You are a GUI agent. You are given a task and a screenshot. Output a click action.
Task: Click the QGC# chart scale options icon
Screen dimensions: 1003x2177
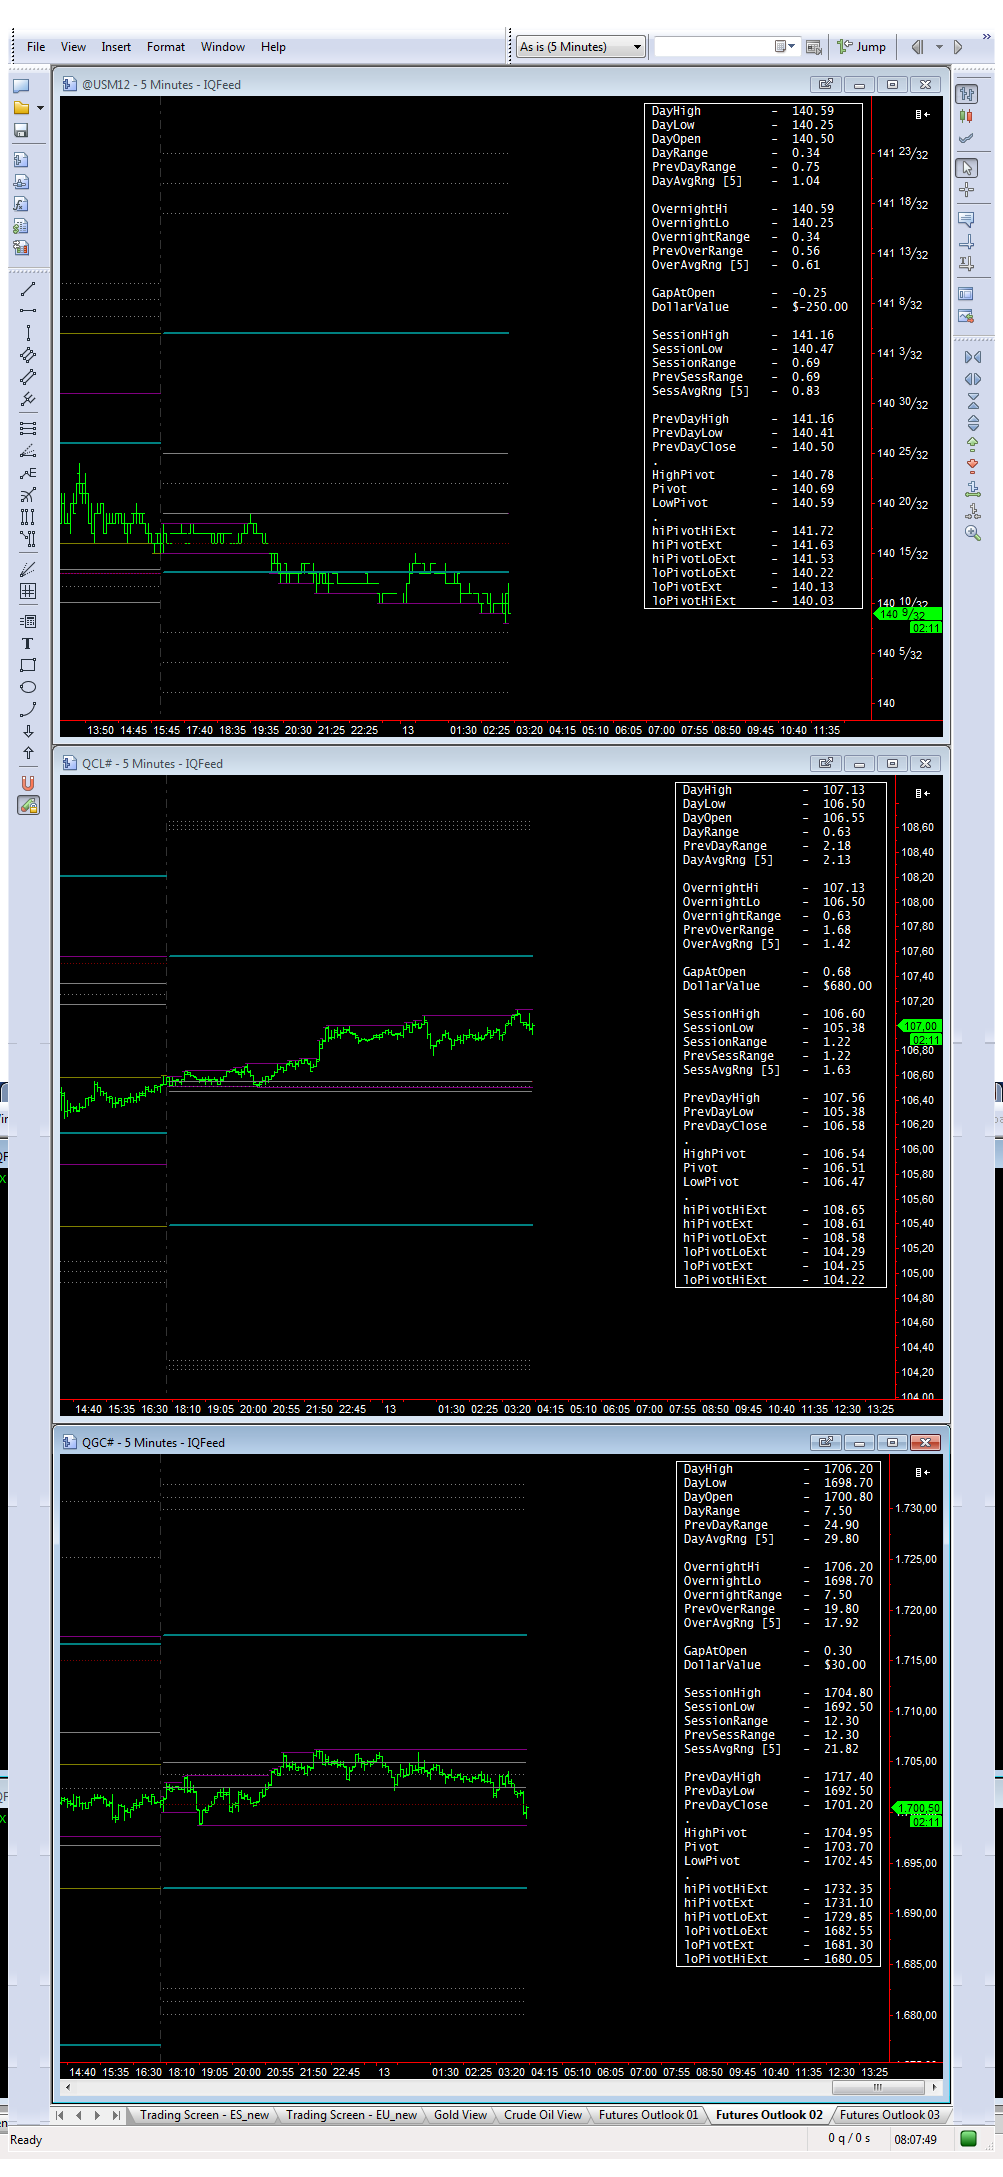922,1472
